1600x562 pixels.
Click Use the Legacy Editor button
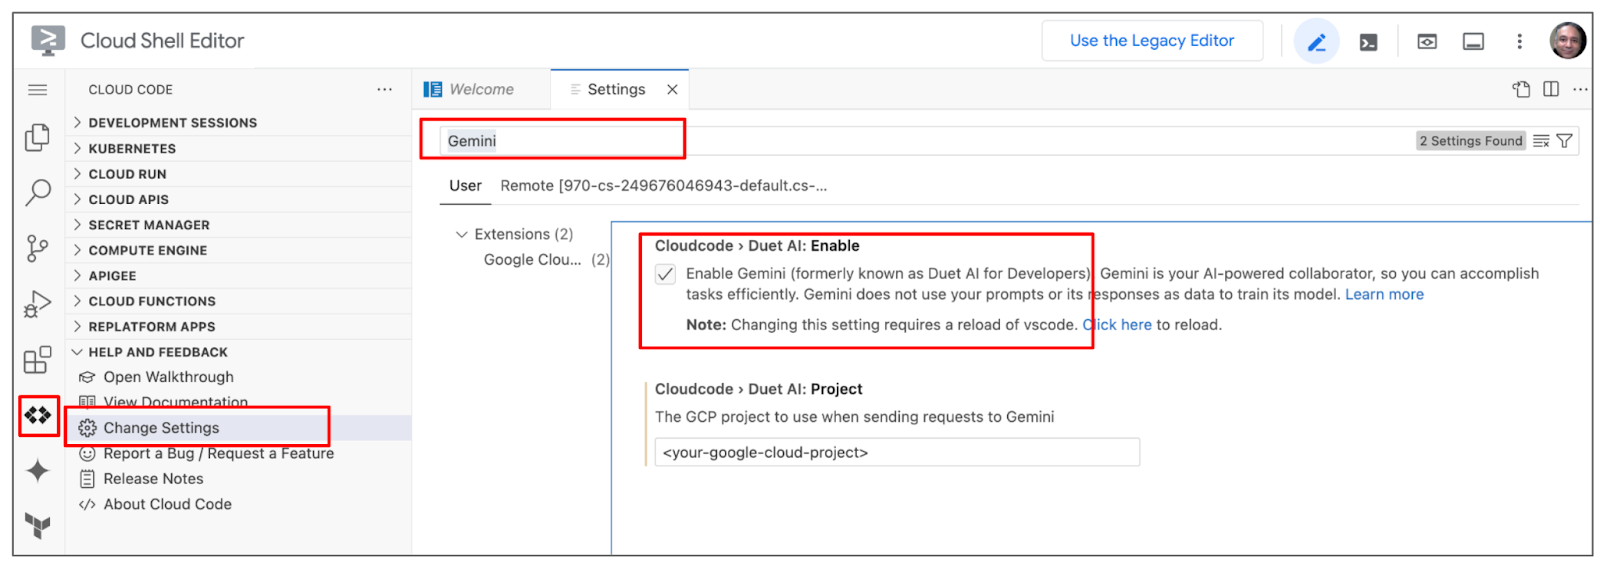click(x=1151, y=41)
